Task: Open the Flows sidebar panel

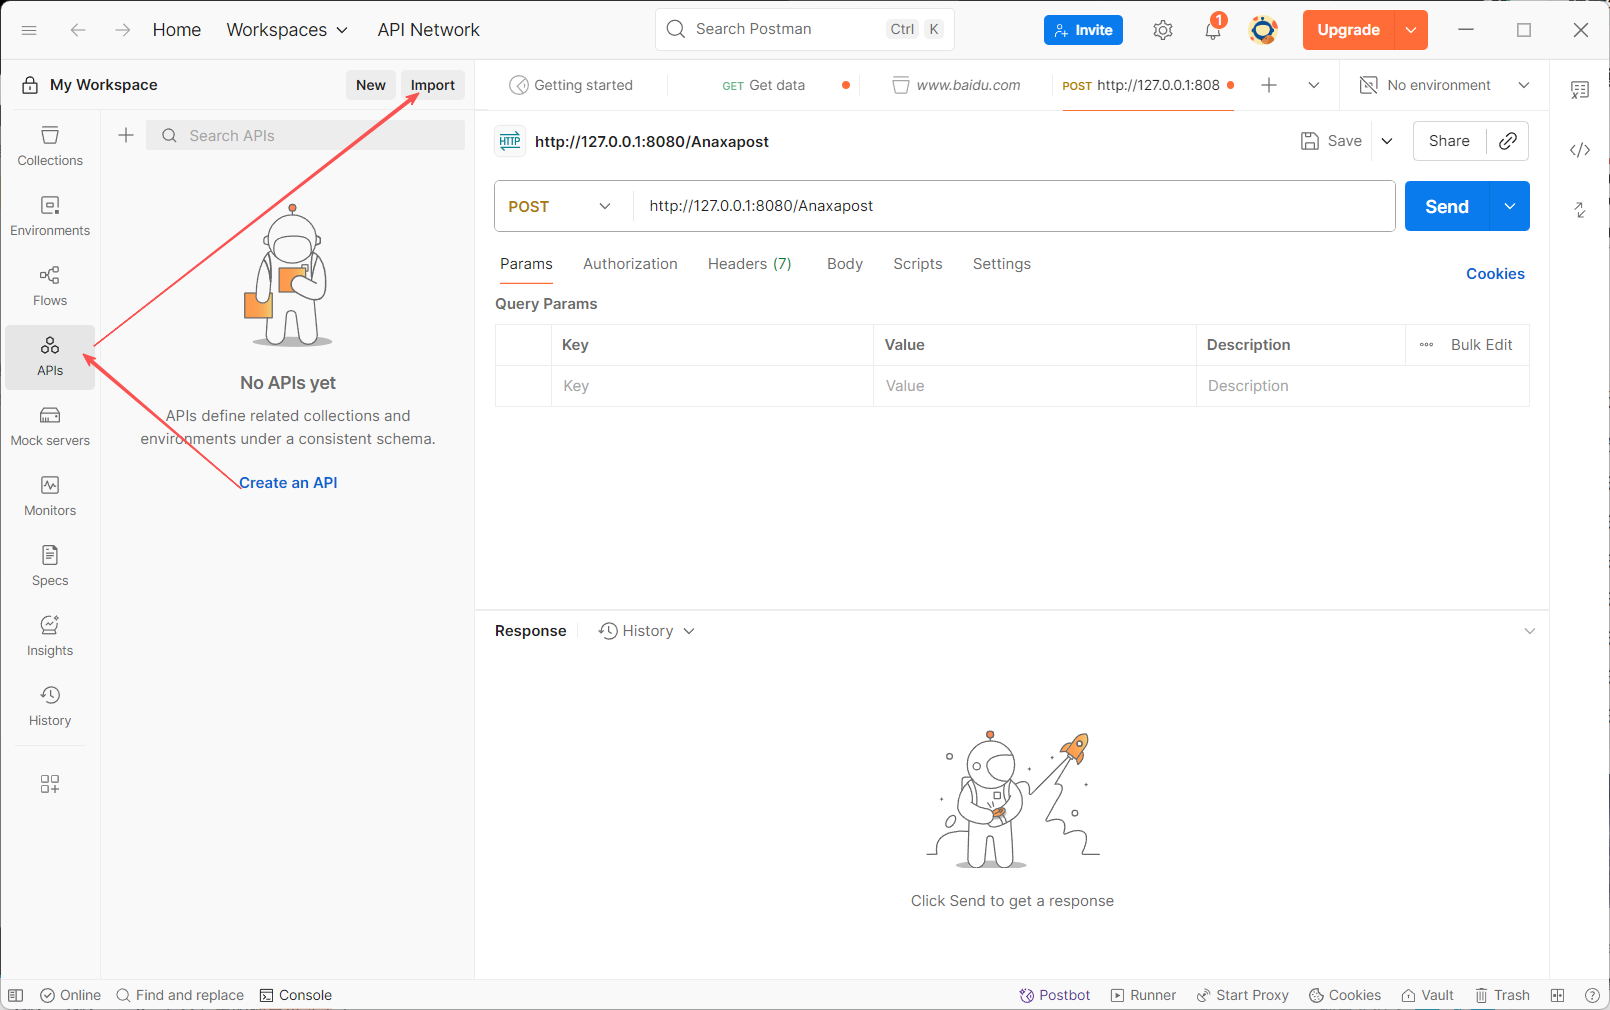Action: click(x=50, y=286)
